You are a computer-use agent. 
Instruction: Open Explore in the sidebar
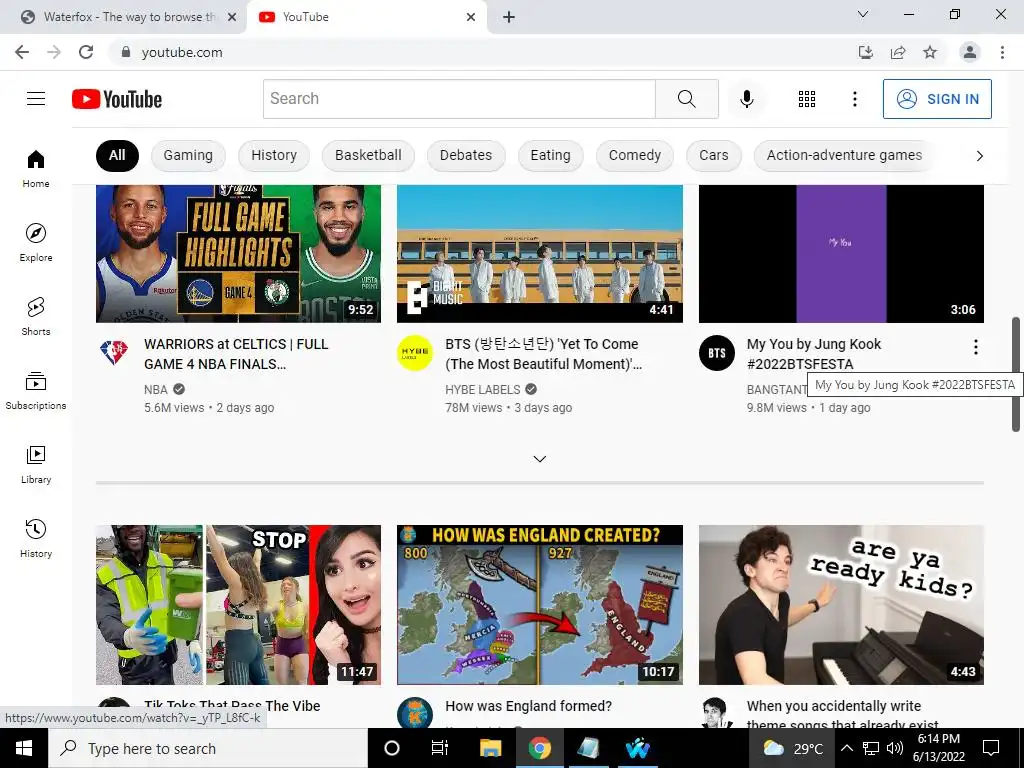(36, 242)
